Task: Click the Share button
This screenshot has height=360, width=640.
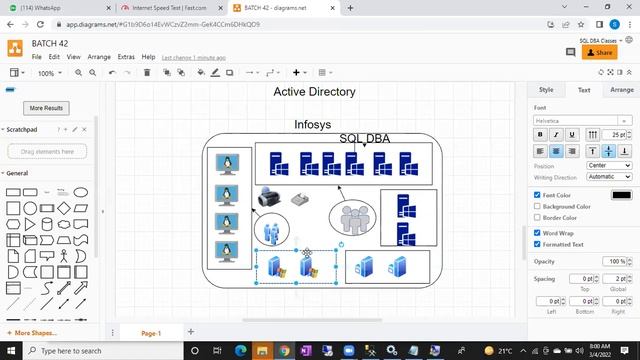Action: [x=600, y=53]
